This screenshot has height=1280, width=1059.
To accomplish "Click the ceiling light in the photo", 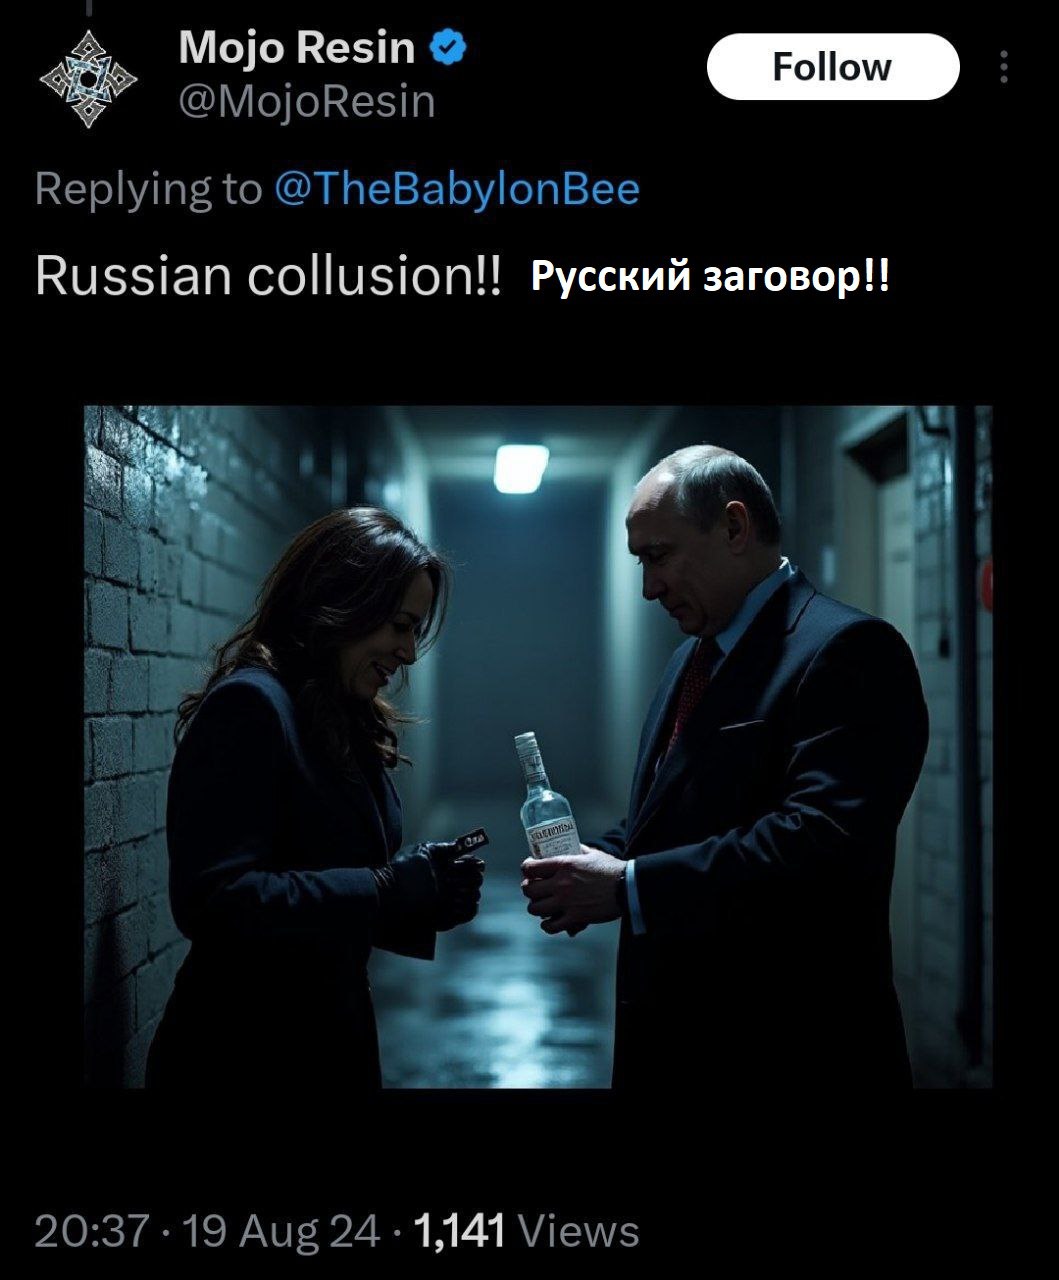I will coord(521,468).
